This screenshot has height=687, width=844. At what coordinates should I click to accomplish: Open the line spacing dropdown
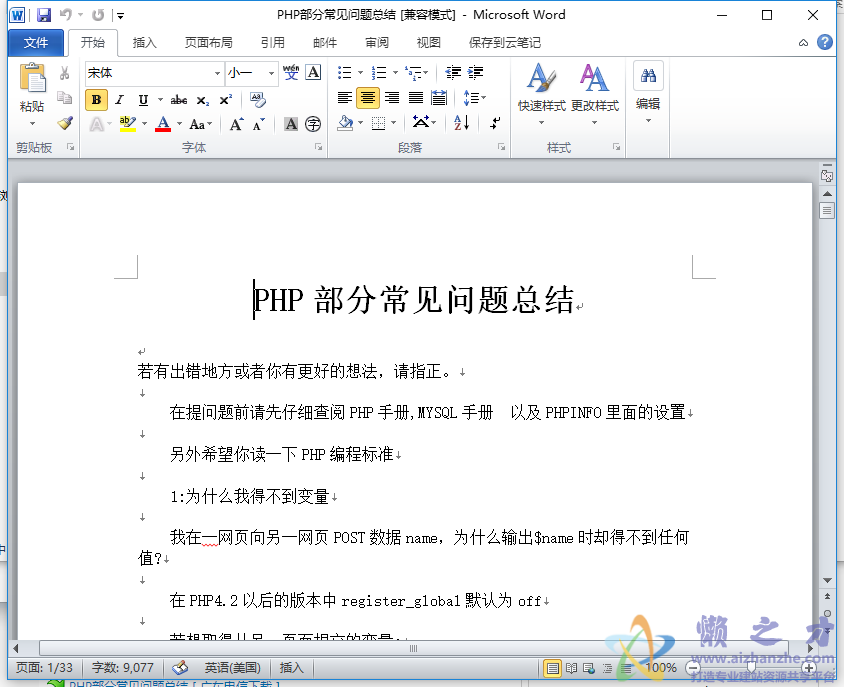point(474,98)
